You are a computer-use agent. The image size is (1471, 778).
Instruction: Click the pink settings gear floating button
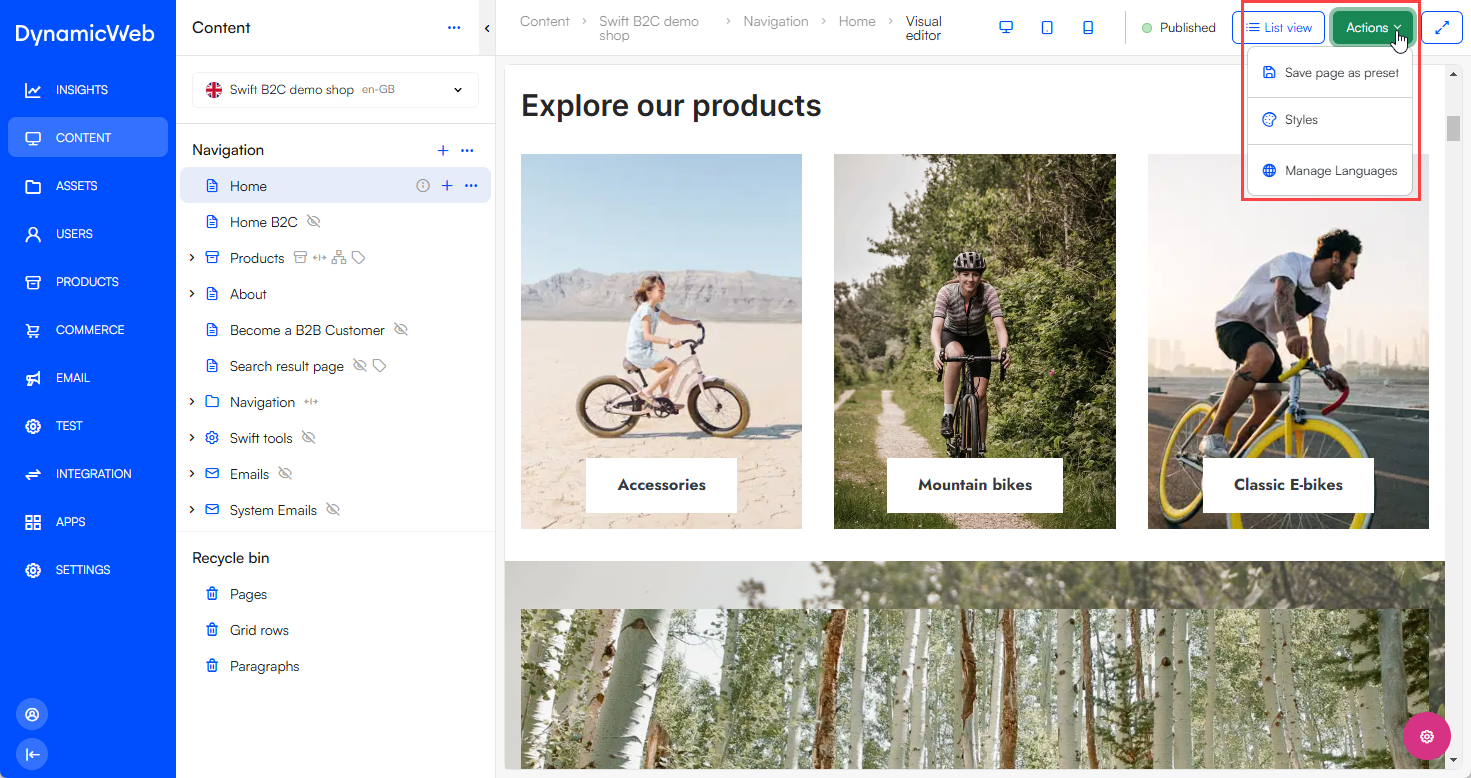(1427, 737)
